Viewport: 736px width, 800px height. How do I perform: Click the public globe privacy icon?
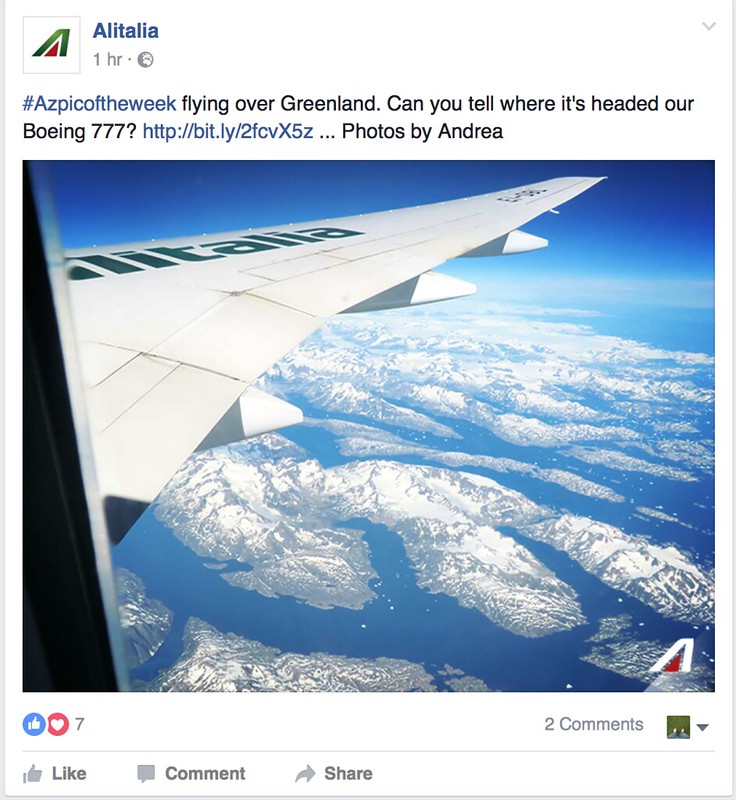pos(145,60)
